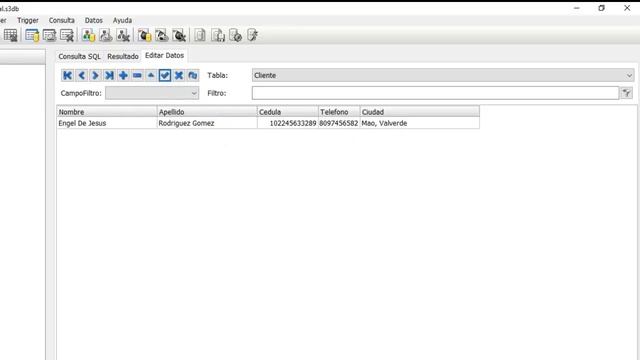Refresh the data with navigator refresh button
This screenshot has height=360, width=640.
pos(193,75)
